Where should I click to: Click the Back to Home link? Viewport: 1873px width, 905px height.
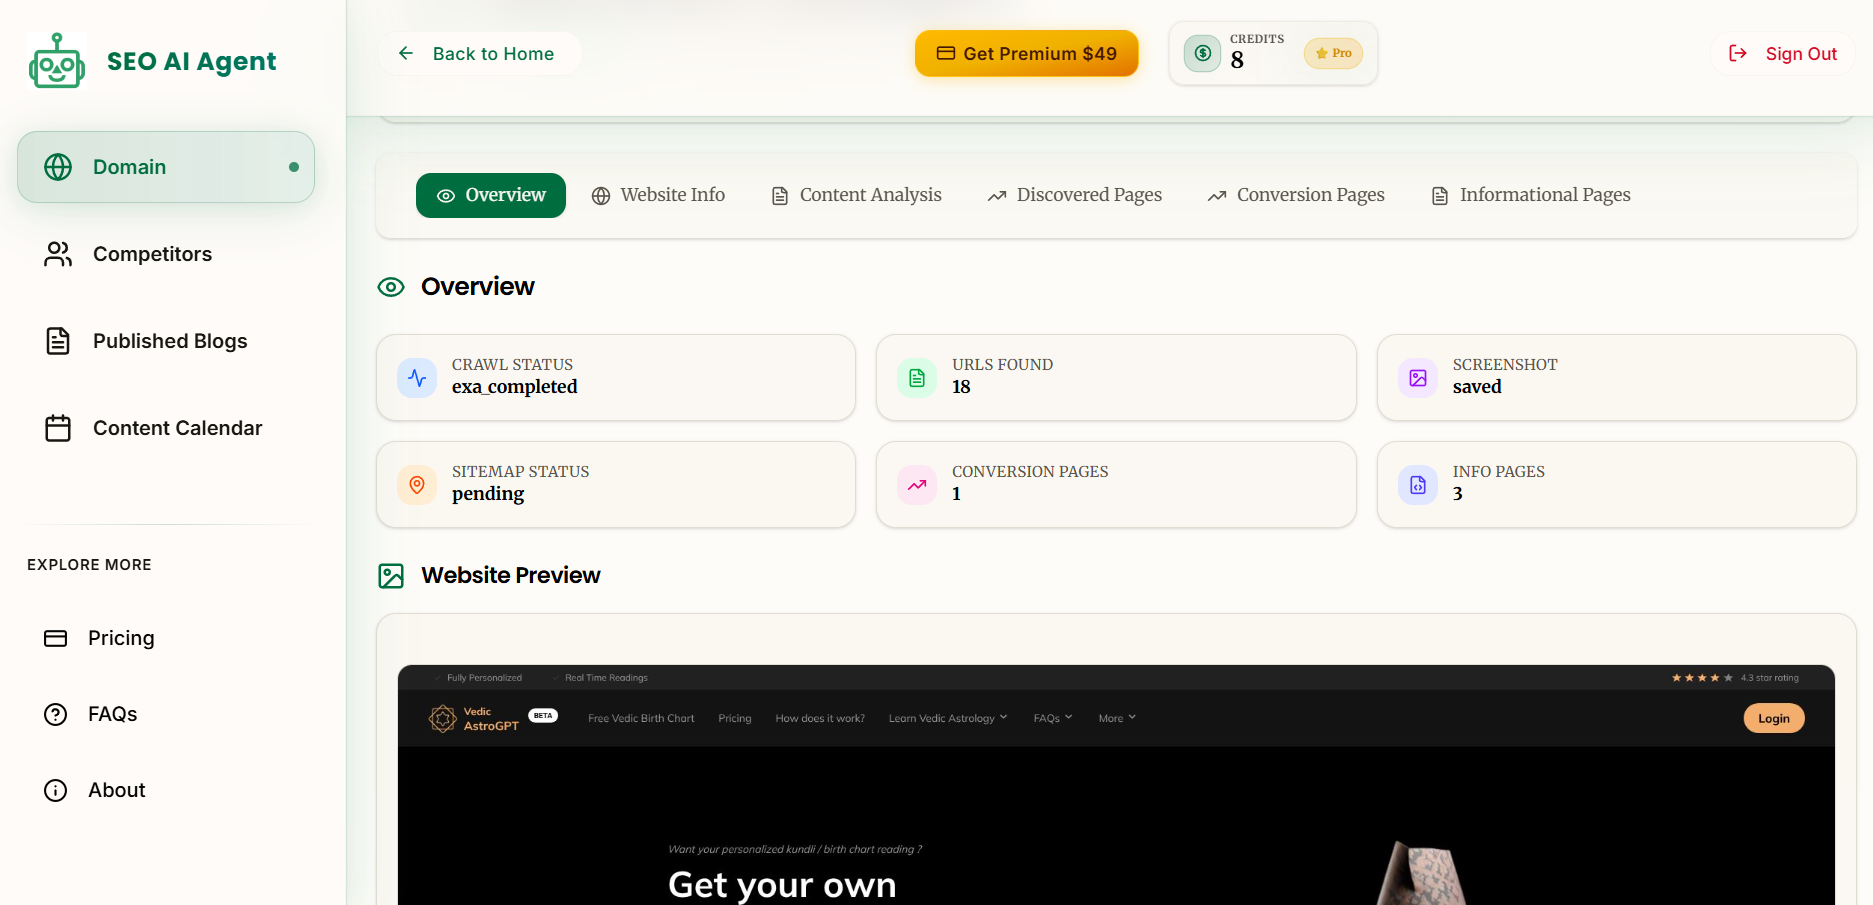point(479,53)
